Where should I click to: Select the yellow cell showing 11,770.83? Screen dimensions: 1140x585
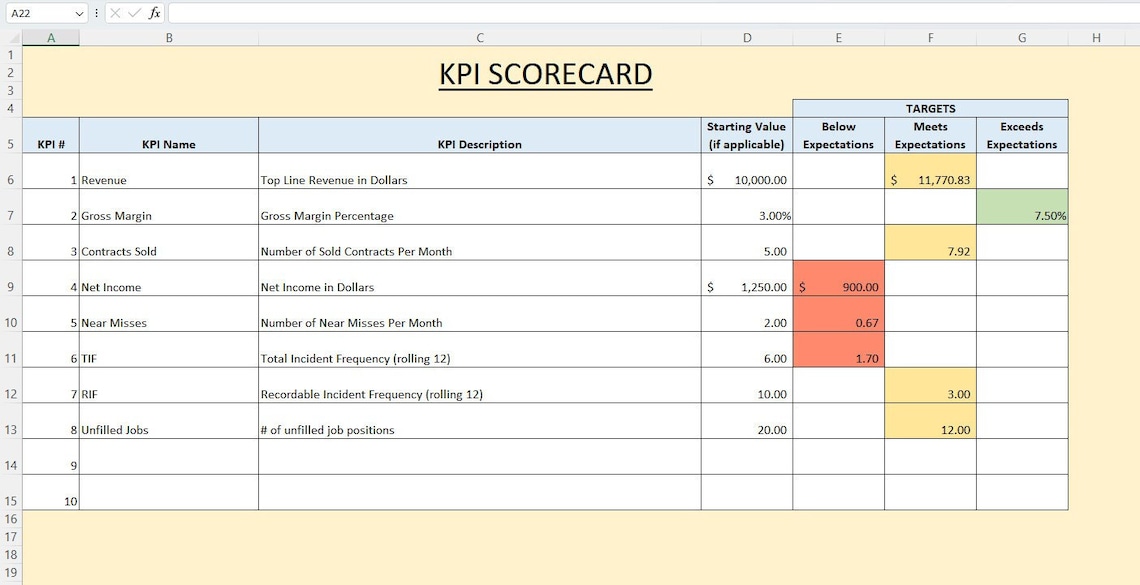(x=930, y=180)
